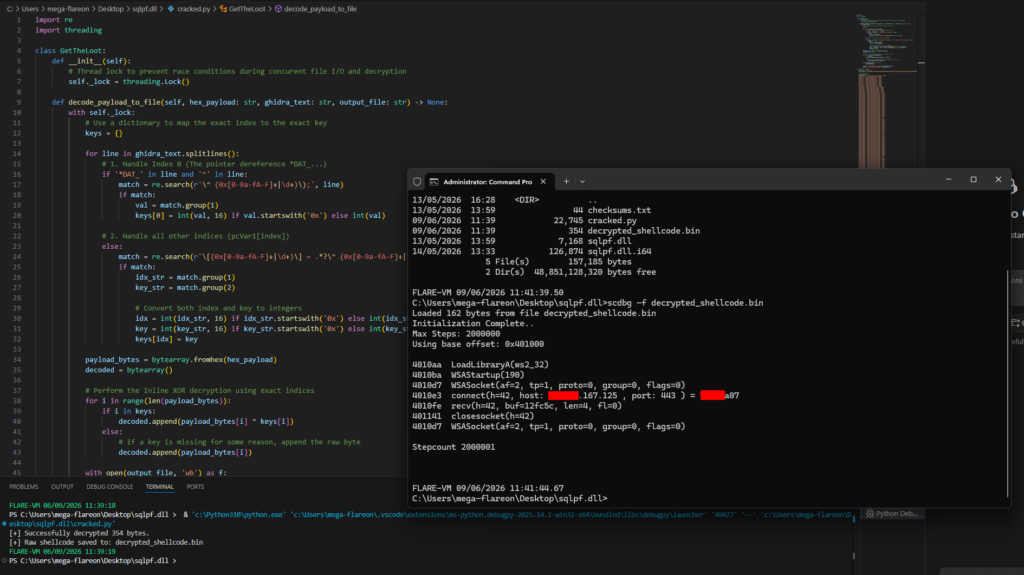Image resolution: width=1024 pixels, height=575 pixels.
Task: Maximize the Command Prompt window
Action: coord(973,180)
